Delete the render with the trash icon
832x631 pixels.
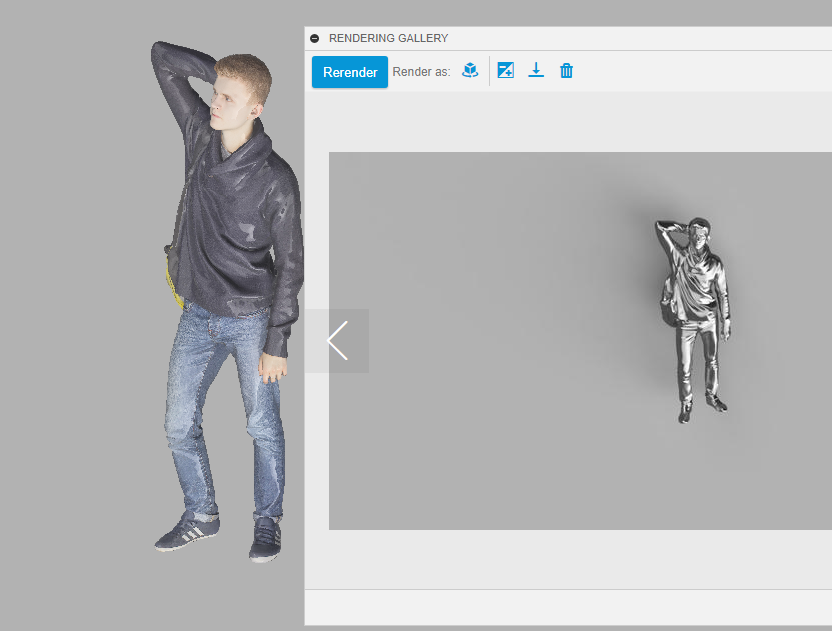coord(566,70)
